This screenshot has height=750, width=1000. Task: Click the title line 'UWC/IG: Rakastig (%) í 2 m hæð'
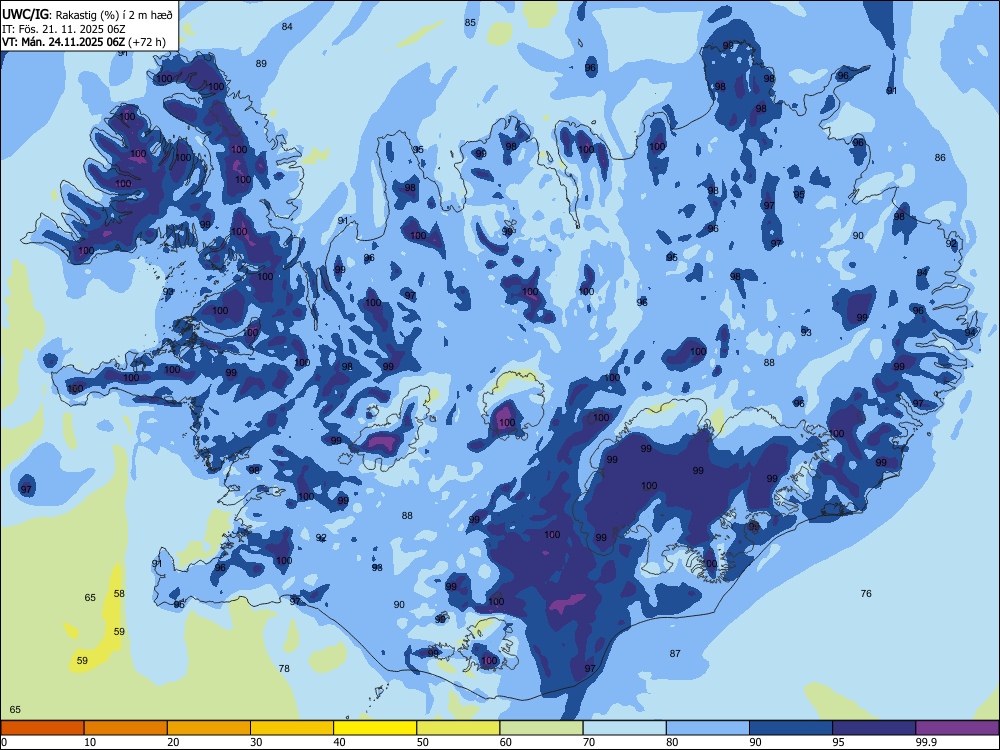click(87, 15)
